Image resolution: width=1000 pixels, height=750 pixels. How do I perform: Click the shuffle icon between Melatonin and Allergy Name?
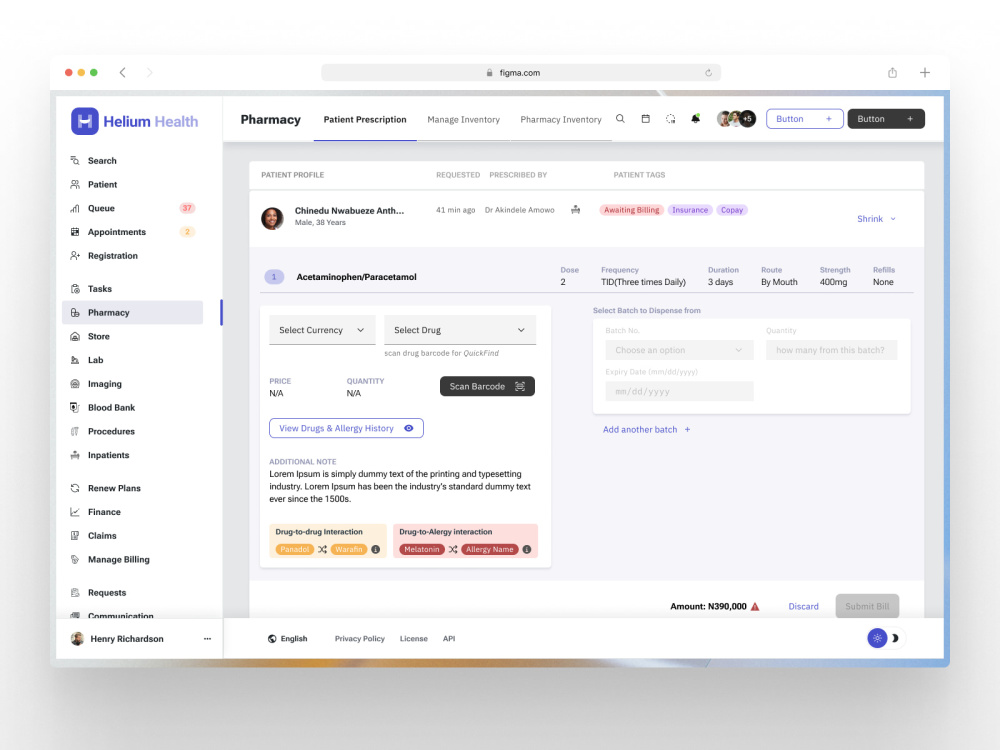453,549
